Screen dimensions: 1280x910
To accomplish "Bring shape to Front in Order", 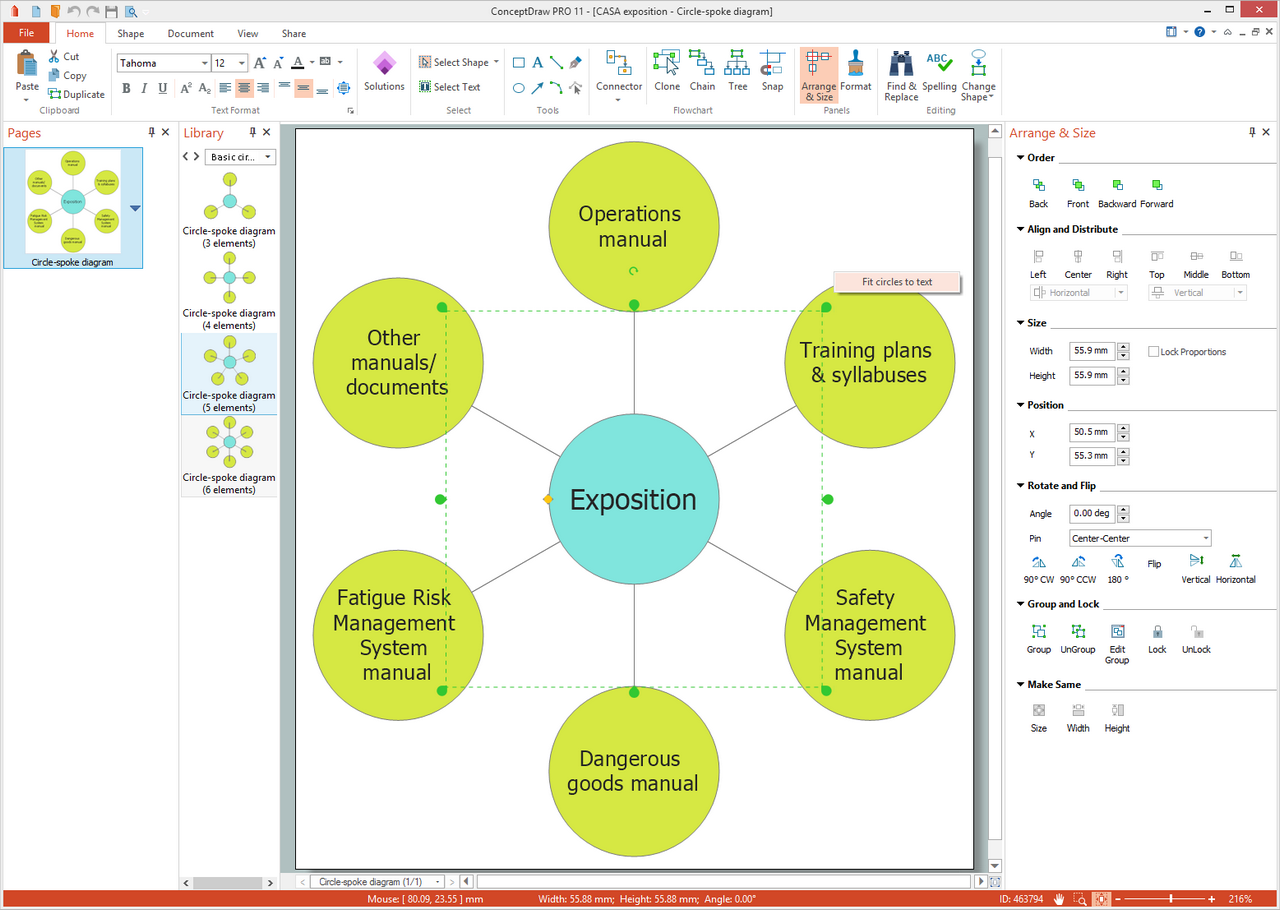I will click(1078, 186).
